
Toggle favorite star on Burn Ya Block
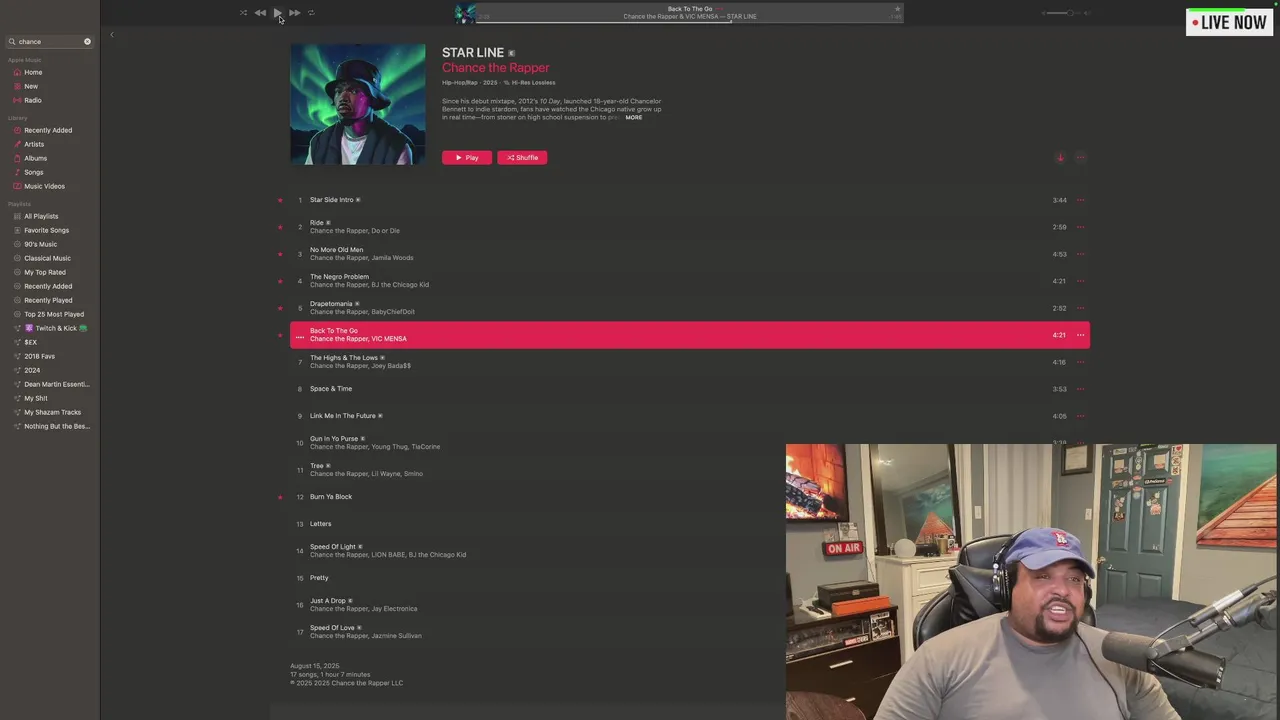(280, 497)
